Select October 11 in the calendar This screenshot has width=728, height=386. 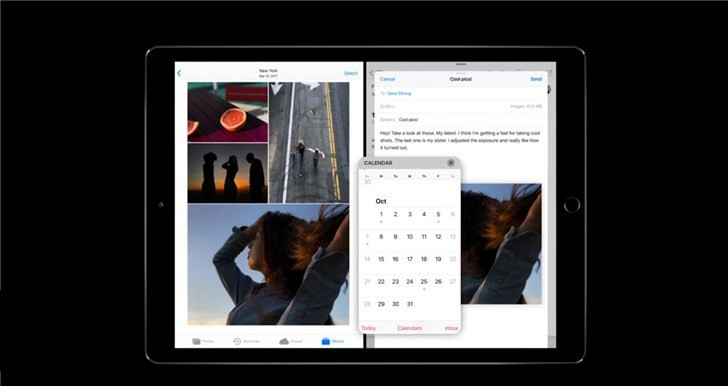pos(424,237)
